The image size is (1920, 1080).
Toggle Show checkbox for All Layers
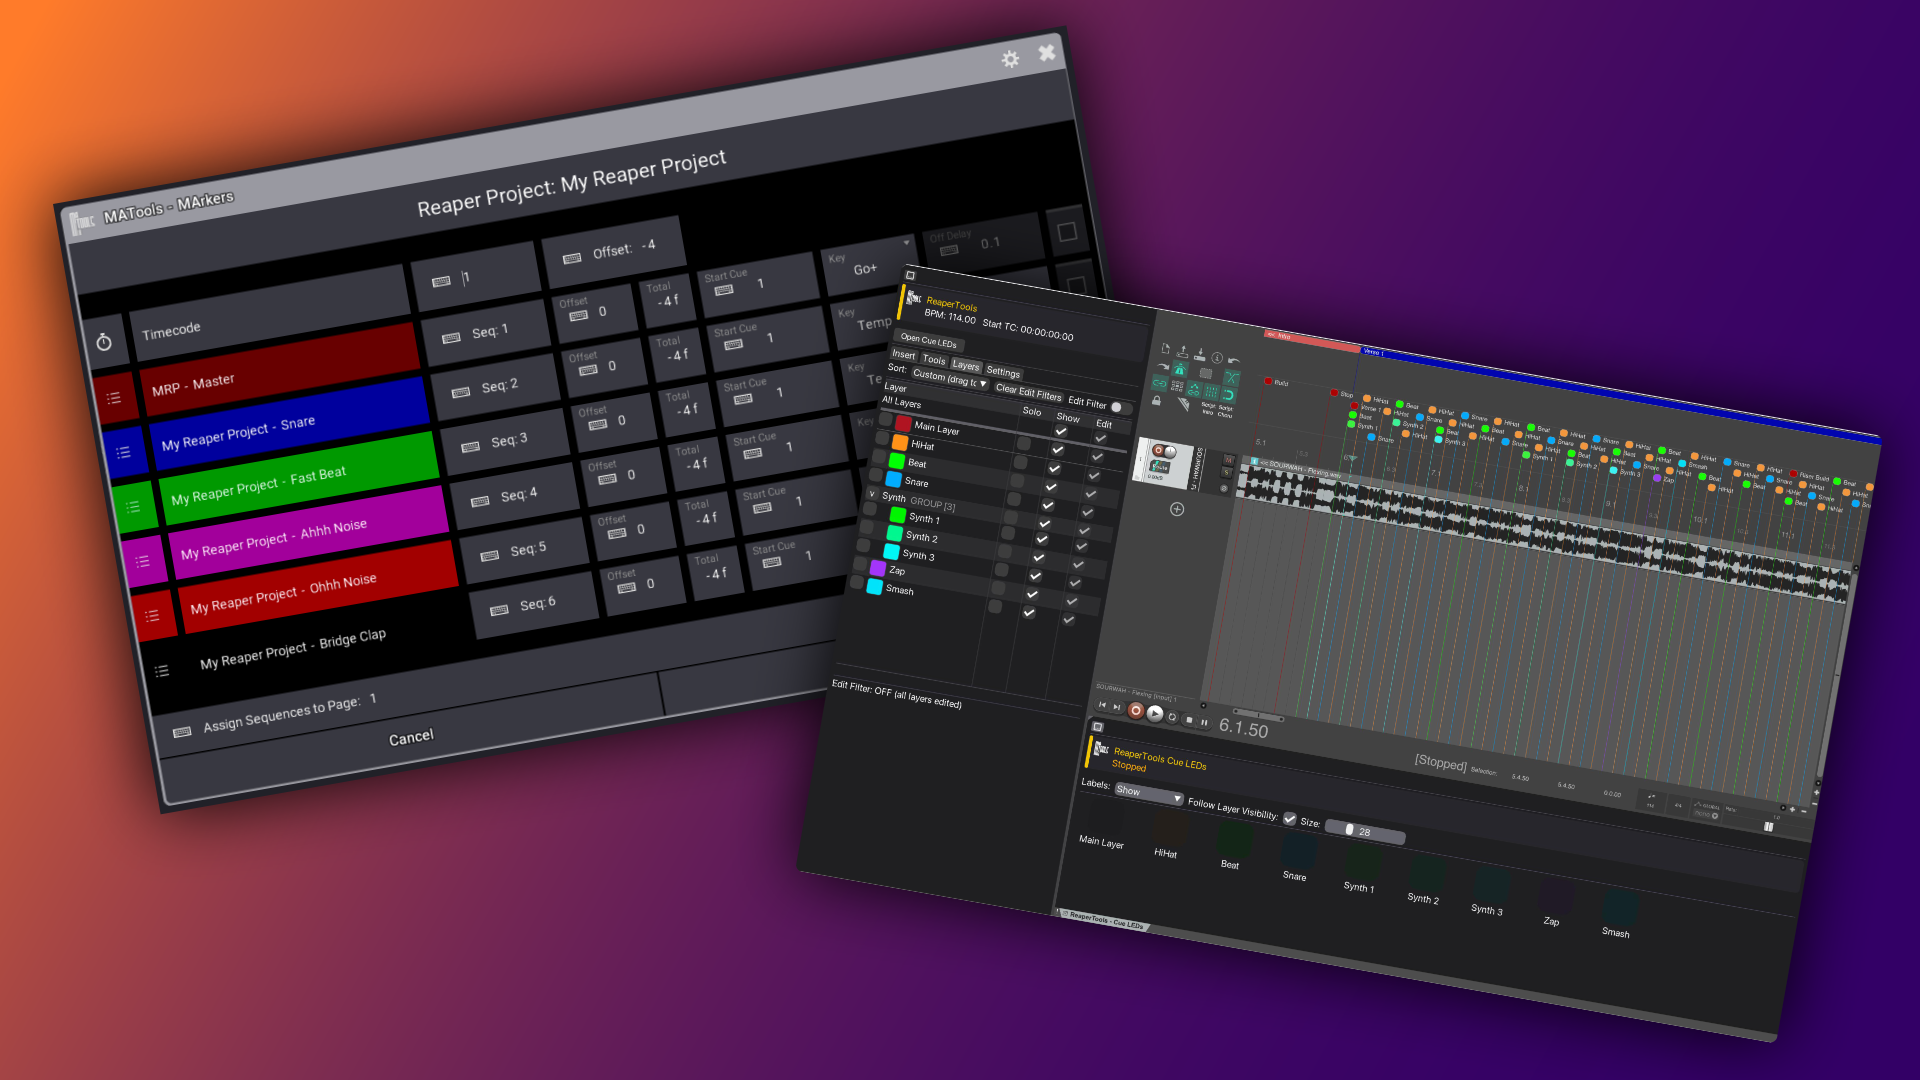(x=1061, y=431)
